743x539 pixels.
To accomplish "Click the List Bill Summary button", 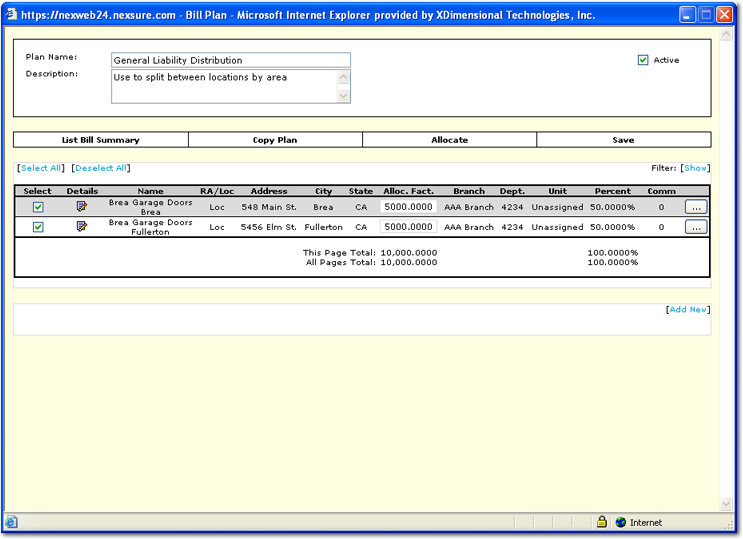I will (x=100, y=140).
